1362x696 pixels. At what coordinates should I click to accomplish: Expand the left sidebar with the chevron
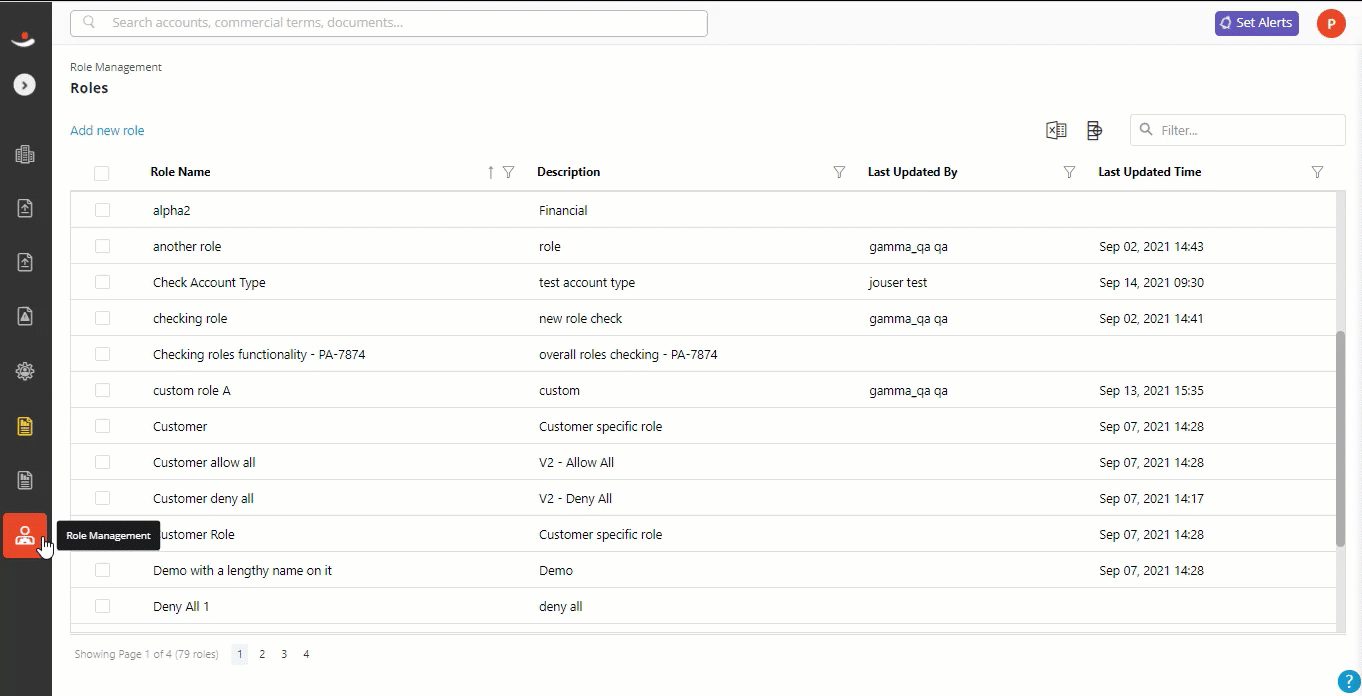[25, 85]
